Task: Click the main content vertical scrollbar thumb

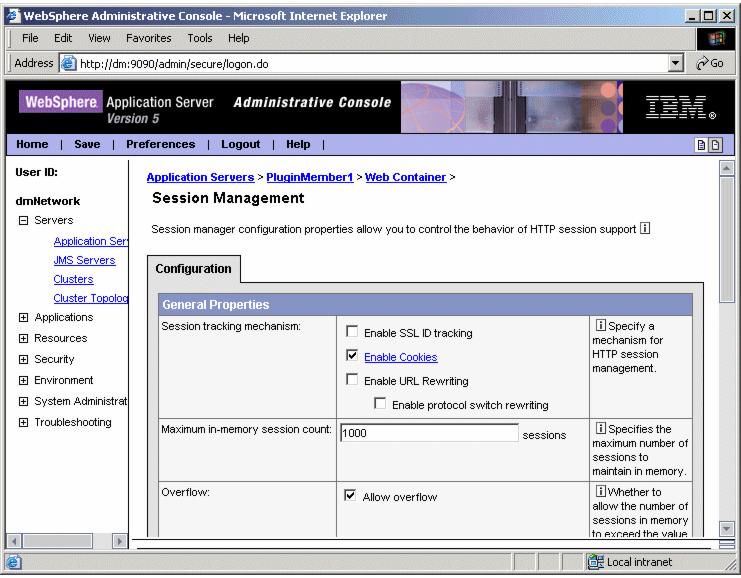Action: pos(726,240)
